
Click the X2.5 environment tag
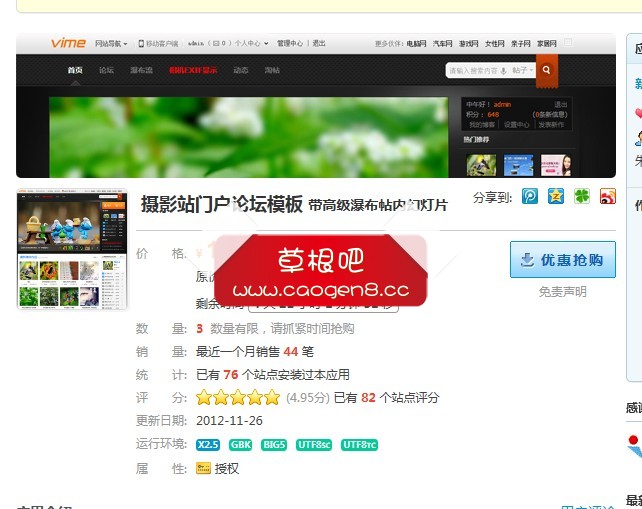tap(208, 445)
